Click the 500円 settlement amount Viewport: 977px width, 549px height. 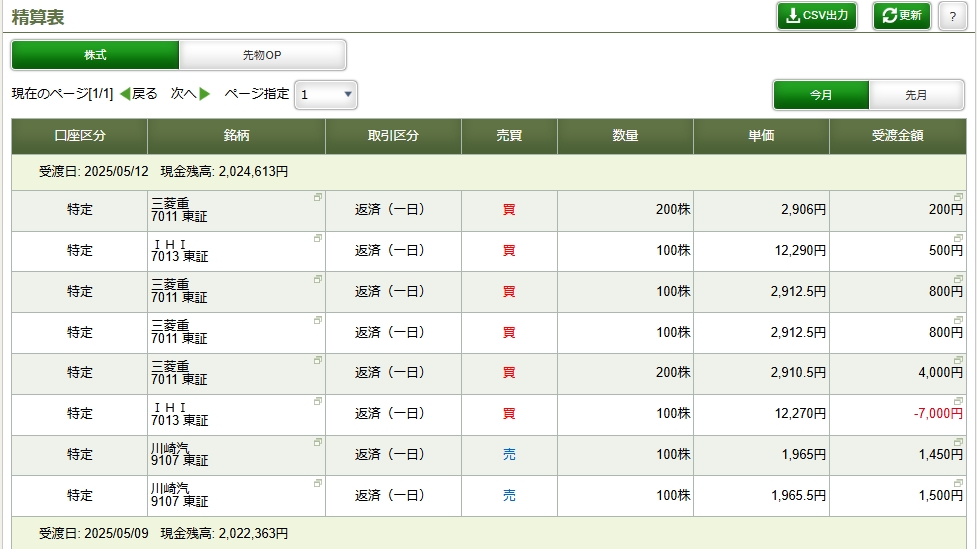coord(945,251)
